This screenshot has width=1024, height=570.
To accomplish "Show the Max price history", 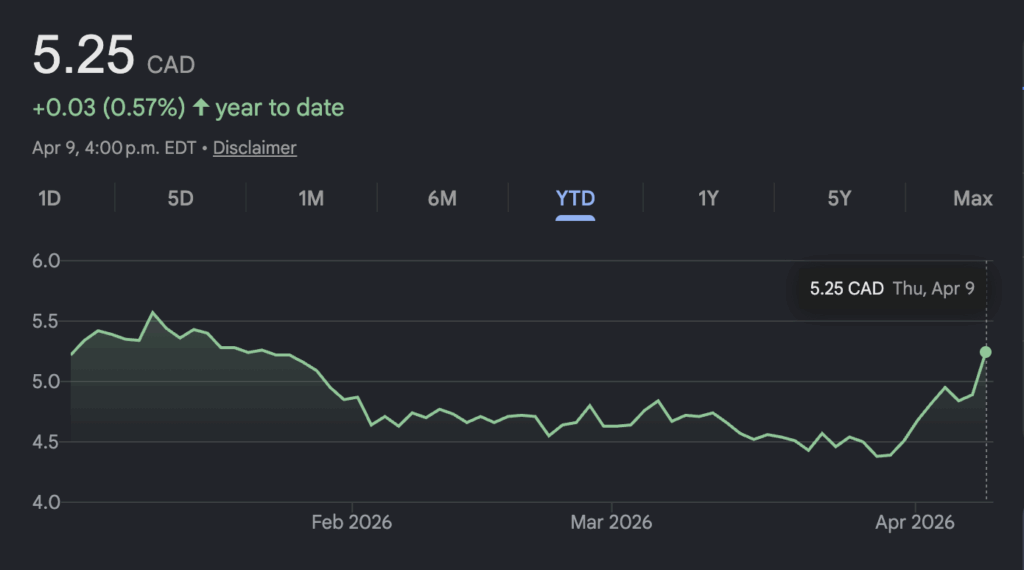I will pos(972,198).
